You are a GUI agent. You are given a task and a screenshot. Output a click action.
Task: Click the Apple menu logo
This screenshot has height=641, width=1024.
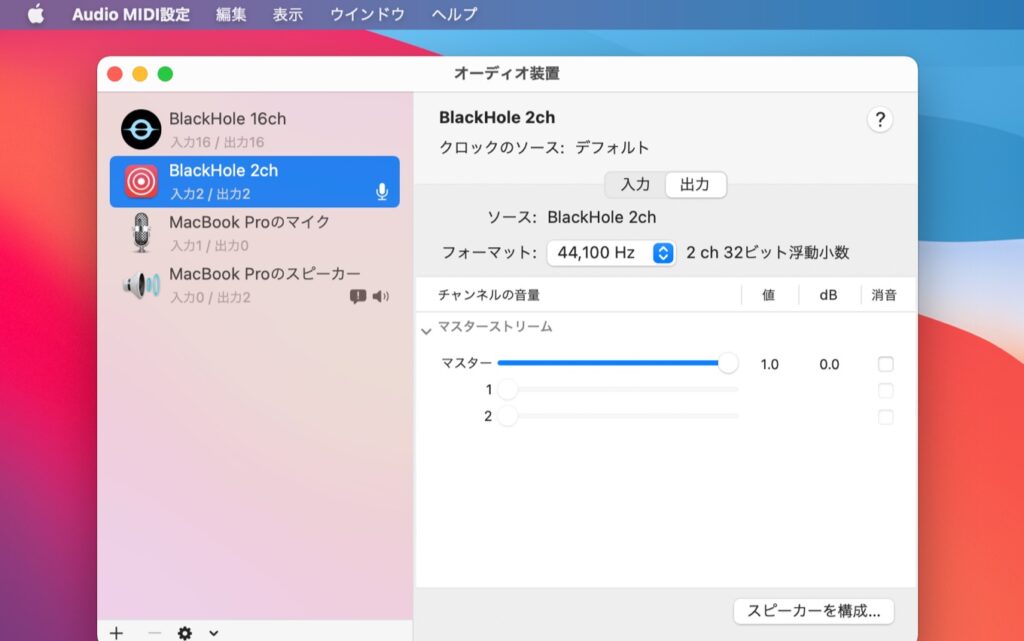click(36, 14)
